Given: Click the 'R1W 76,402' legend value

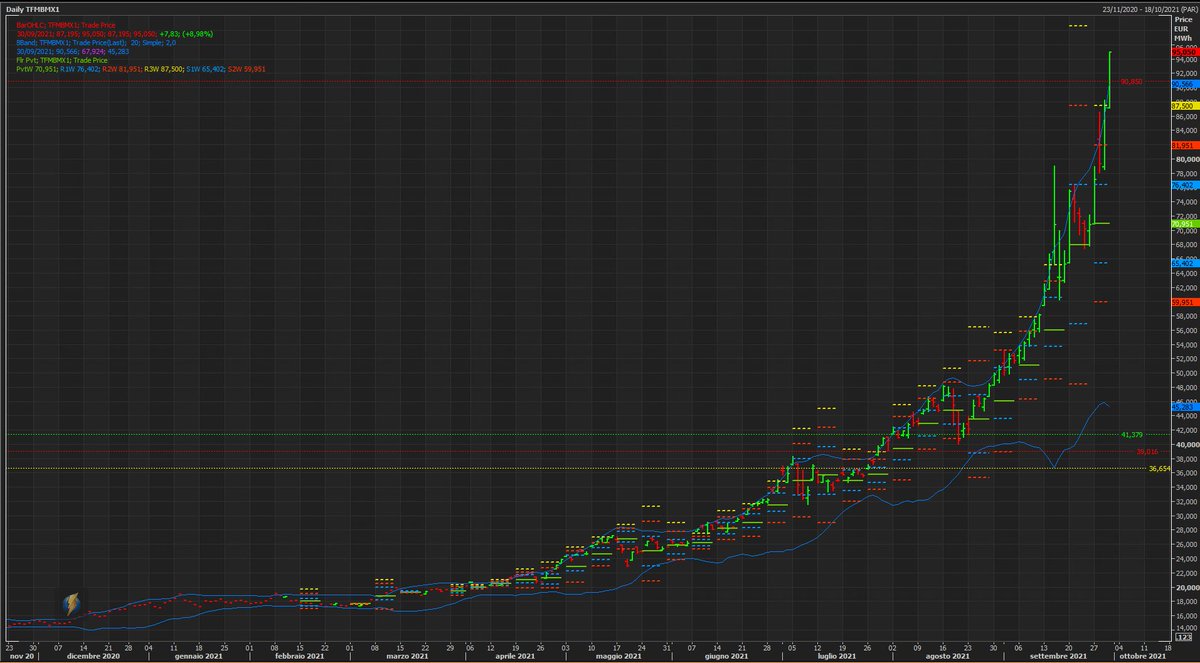Looking at the screenshot, I should coord(80,69).
